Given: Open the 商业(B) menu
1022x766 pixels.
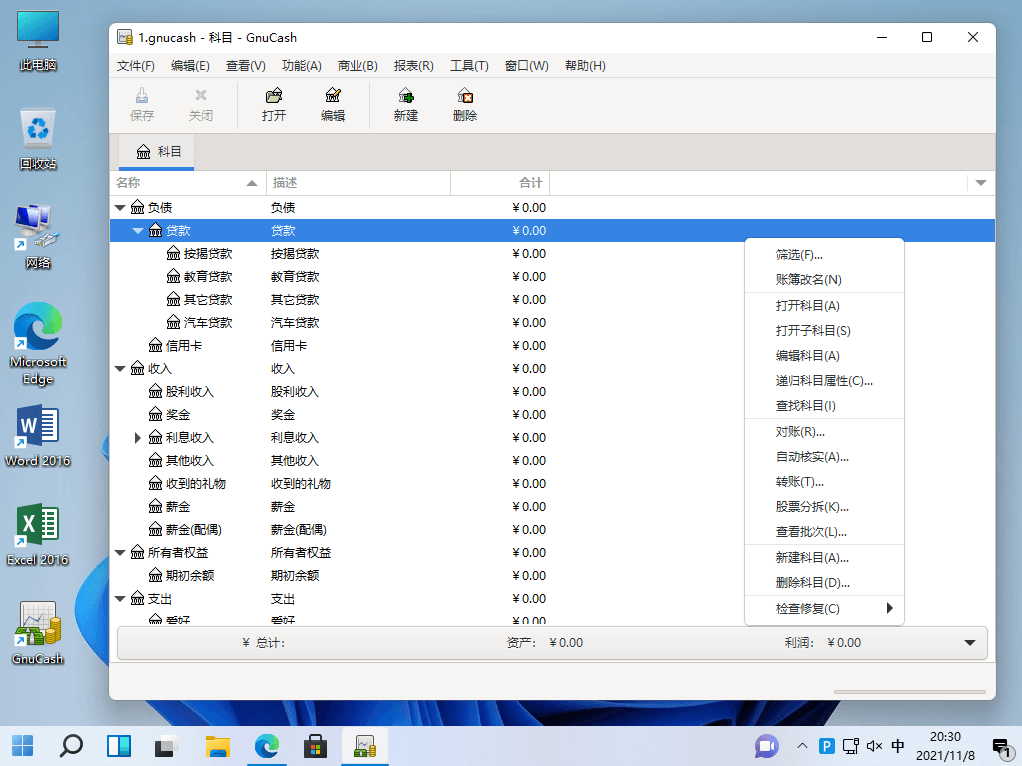Looking at the screenshot, I should tap(358, 66).
